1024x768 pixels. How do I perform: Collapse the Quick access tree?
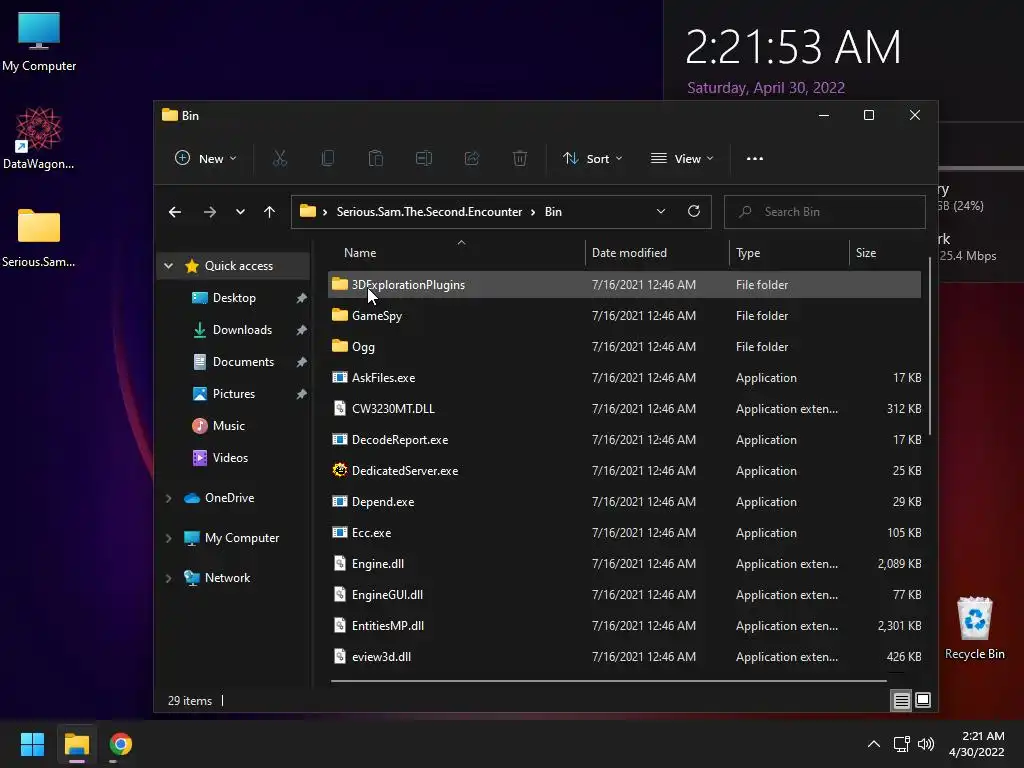click(x=168, y=266)
